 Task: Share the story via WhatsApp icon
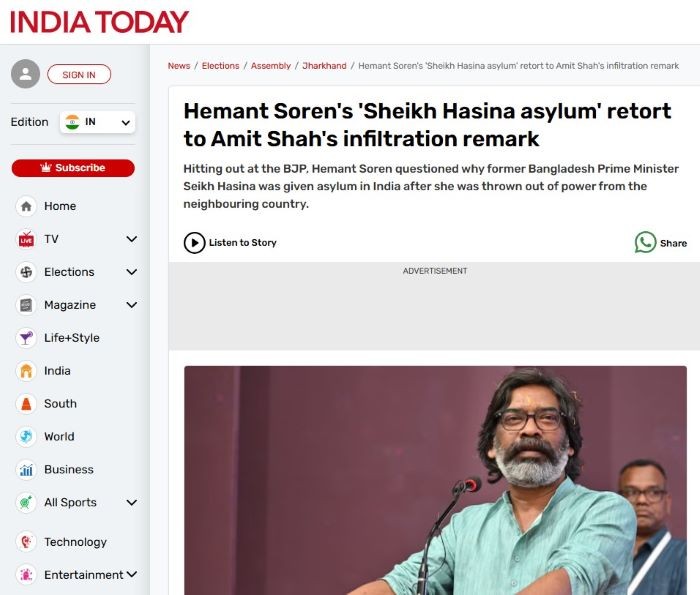[x=646, y=242]
